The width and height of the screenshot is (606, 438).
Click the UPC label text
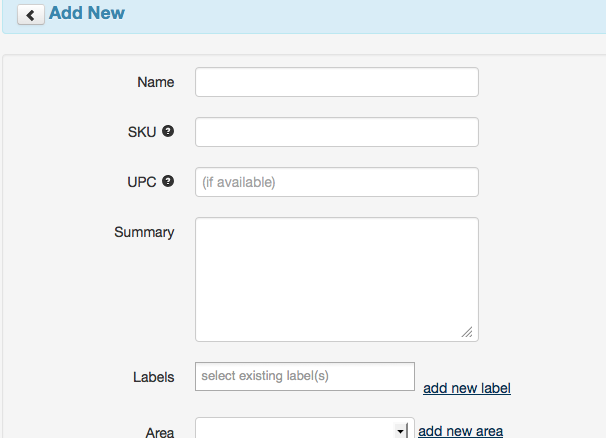tap(142, 182)
